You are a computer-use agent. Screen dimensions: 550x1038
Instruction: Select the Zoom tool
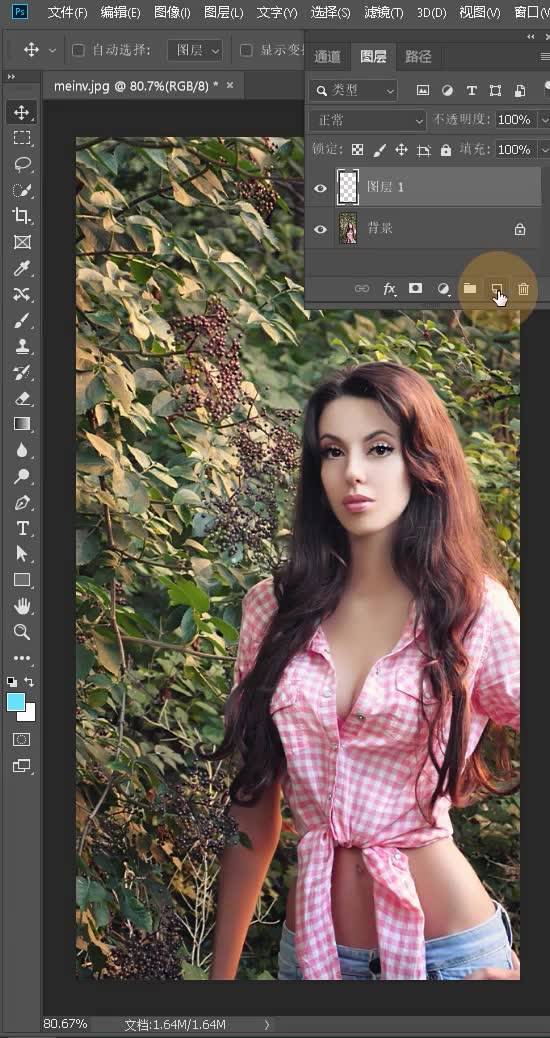tap(22, 632)
